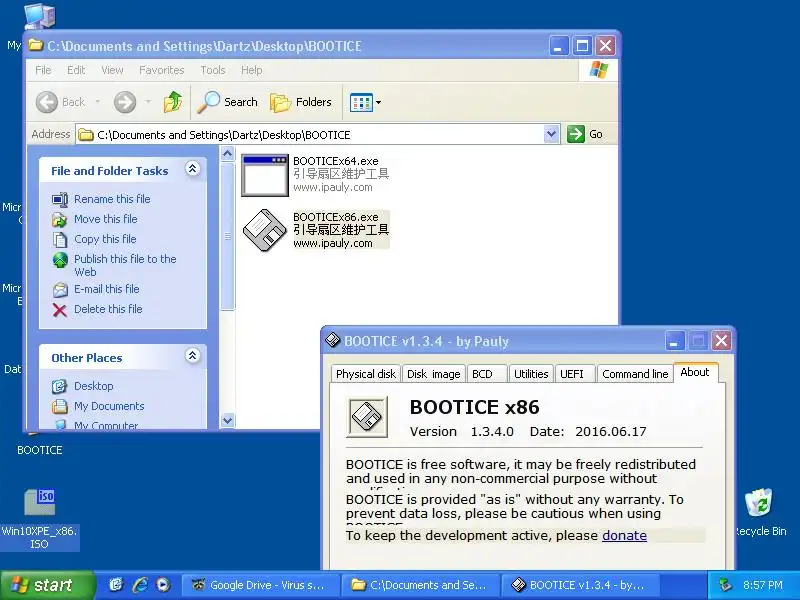The height and width of the screenshot is (600, 800).
Task: Minimize the BOOTICE window
Action: coord(674,341)
